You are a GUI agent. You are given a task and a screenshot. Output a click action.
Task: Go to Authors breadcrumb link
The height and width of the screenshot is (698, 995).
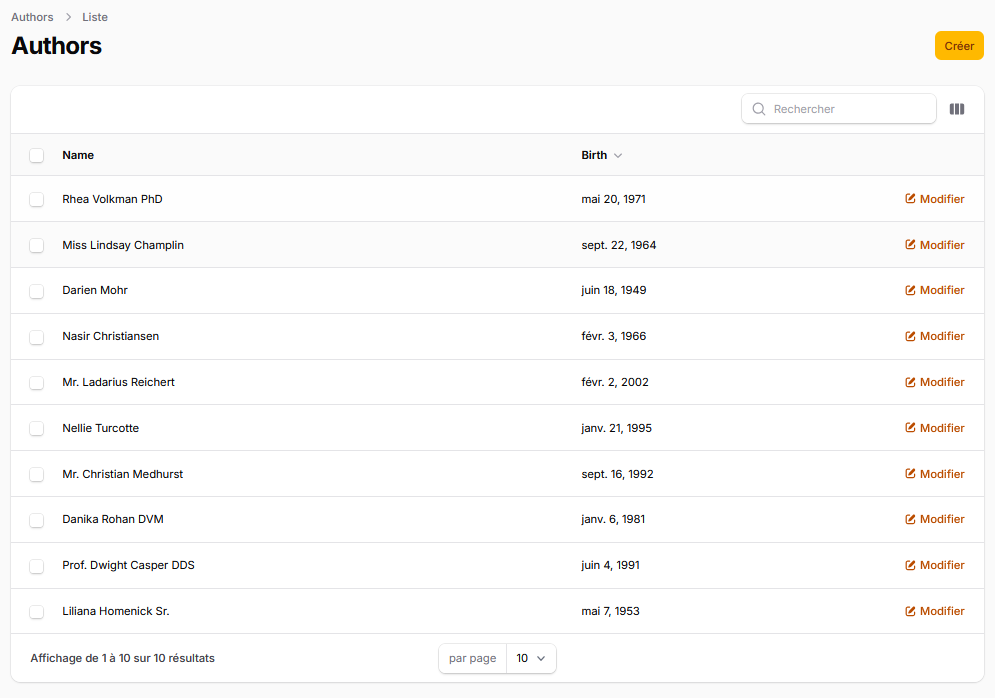[x=32, y=17]
